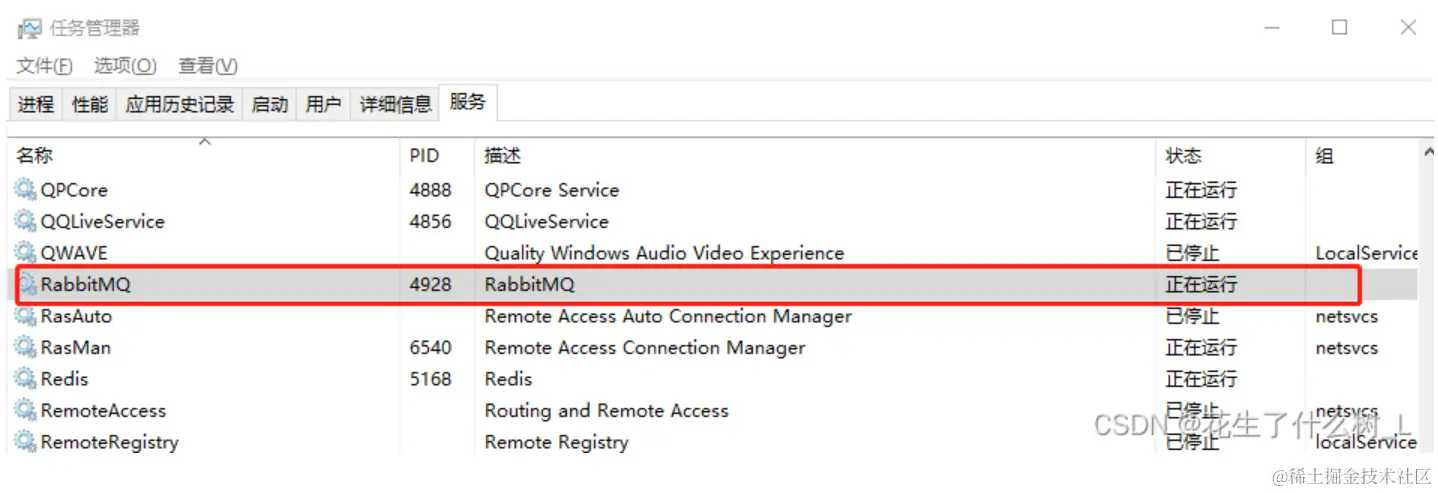This screenshot has height=493, width=1438.
Task: Click the scrollbar up arrow in services list
Action: point(1428,152)
